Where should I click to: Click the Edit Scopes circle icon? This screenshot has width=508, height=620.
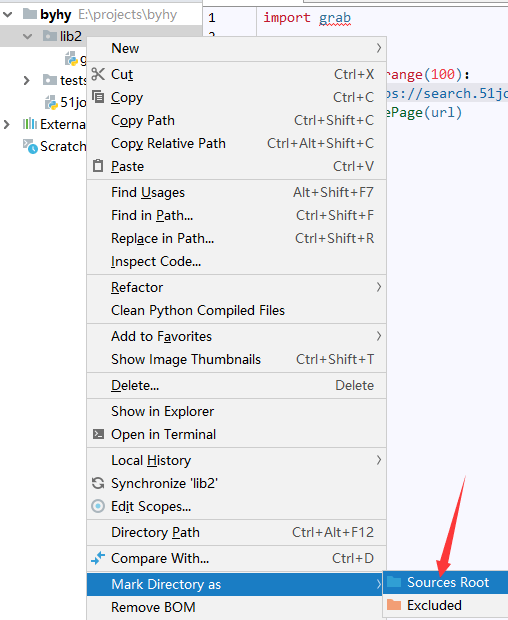coord(98,506)
